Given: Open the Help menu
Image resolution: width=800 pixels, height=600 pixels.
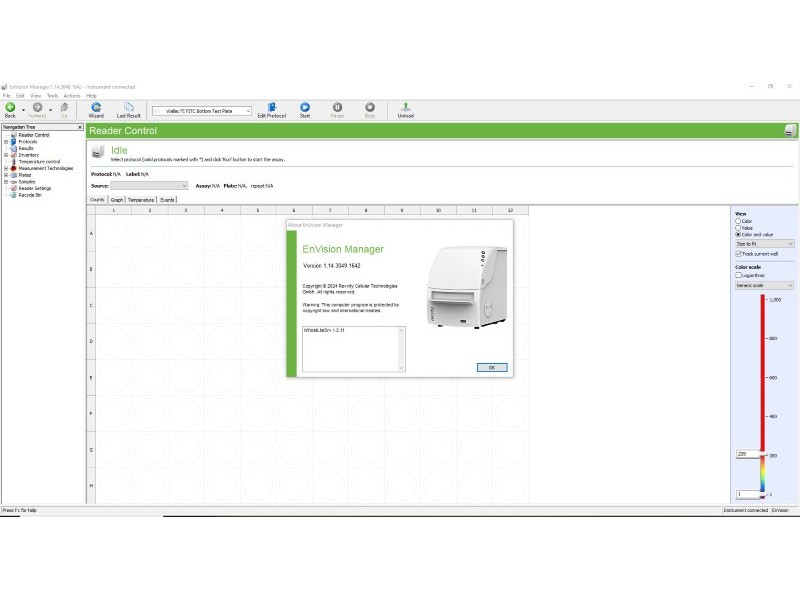Looking at the screenshot, I should pyautogui.click(x=91, y=95).
